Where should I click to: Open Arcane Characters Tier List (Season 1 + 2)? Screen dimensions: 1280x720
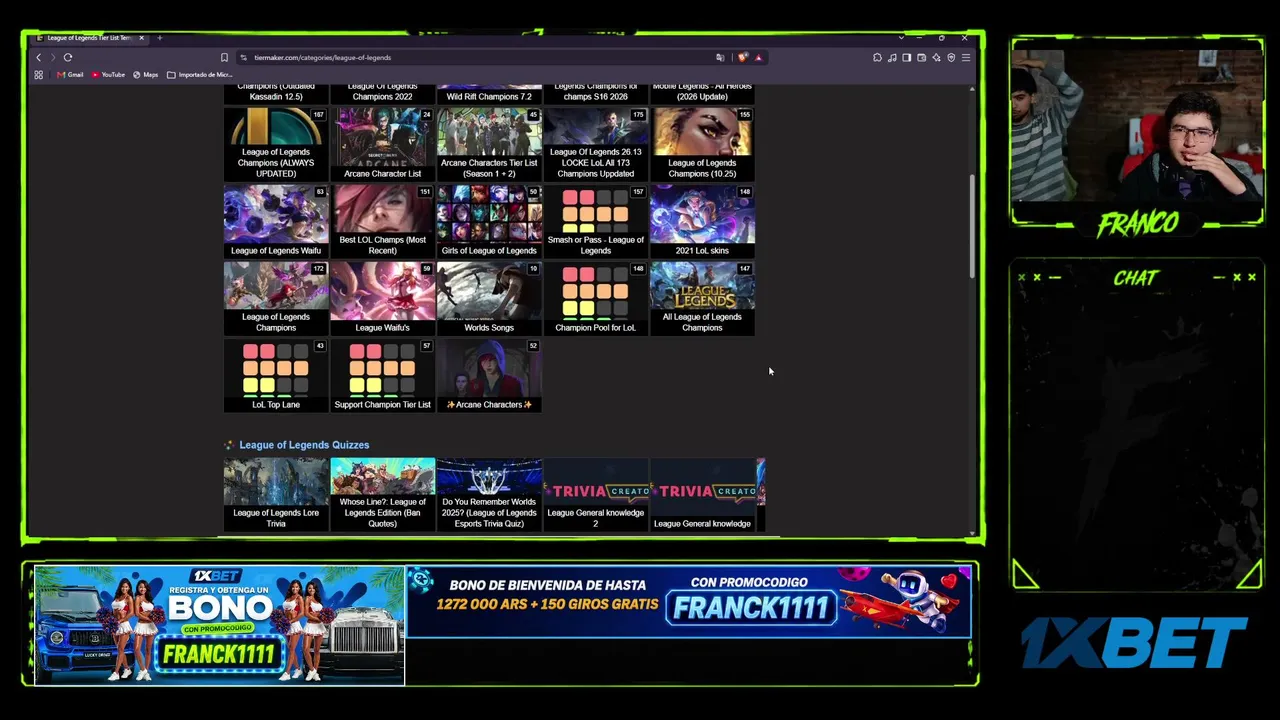(489, 144)
